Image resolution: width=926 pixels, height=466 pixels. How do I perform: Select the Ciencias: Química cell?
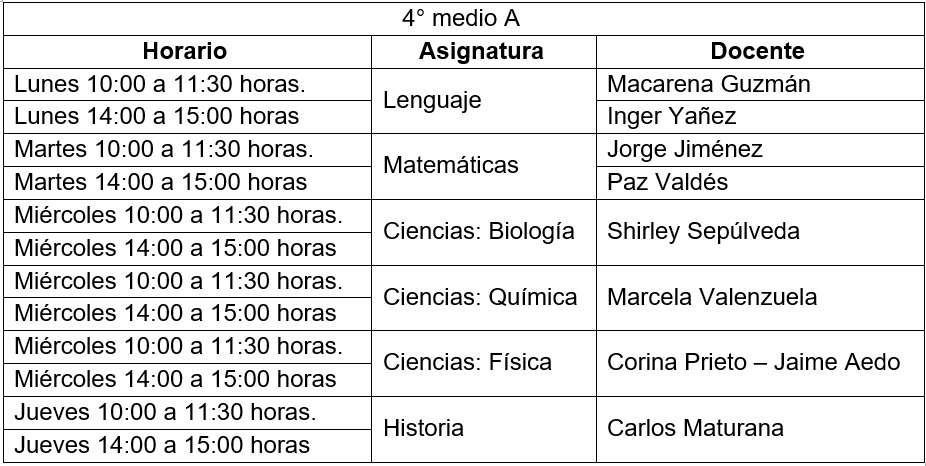480,297
